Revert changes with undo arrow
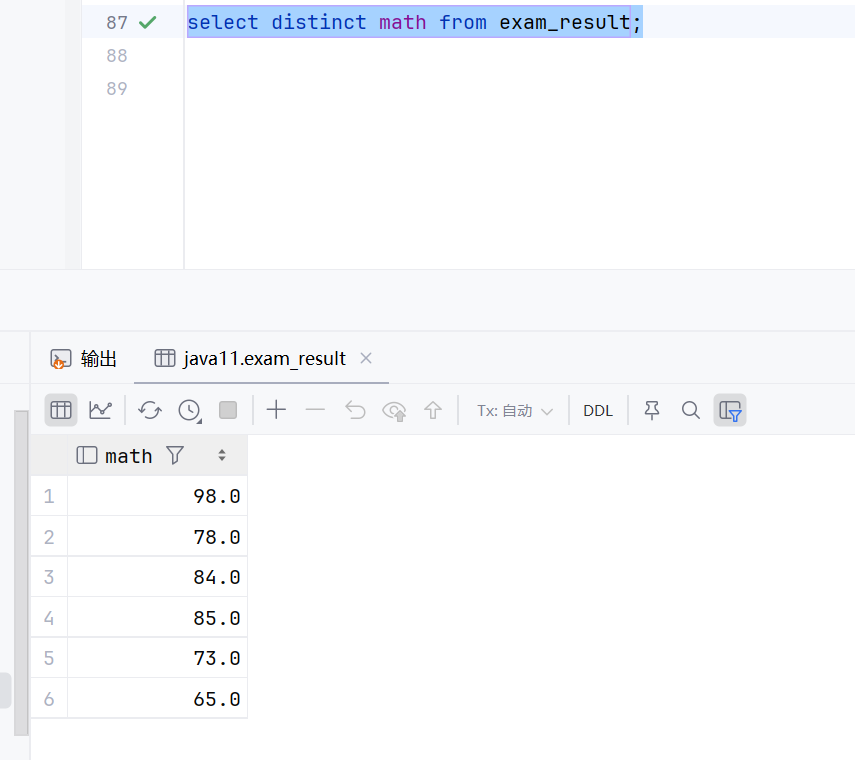Viewport: 855px width, 760px height. click(355, 410)
